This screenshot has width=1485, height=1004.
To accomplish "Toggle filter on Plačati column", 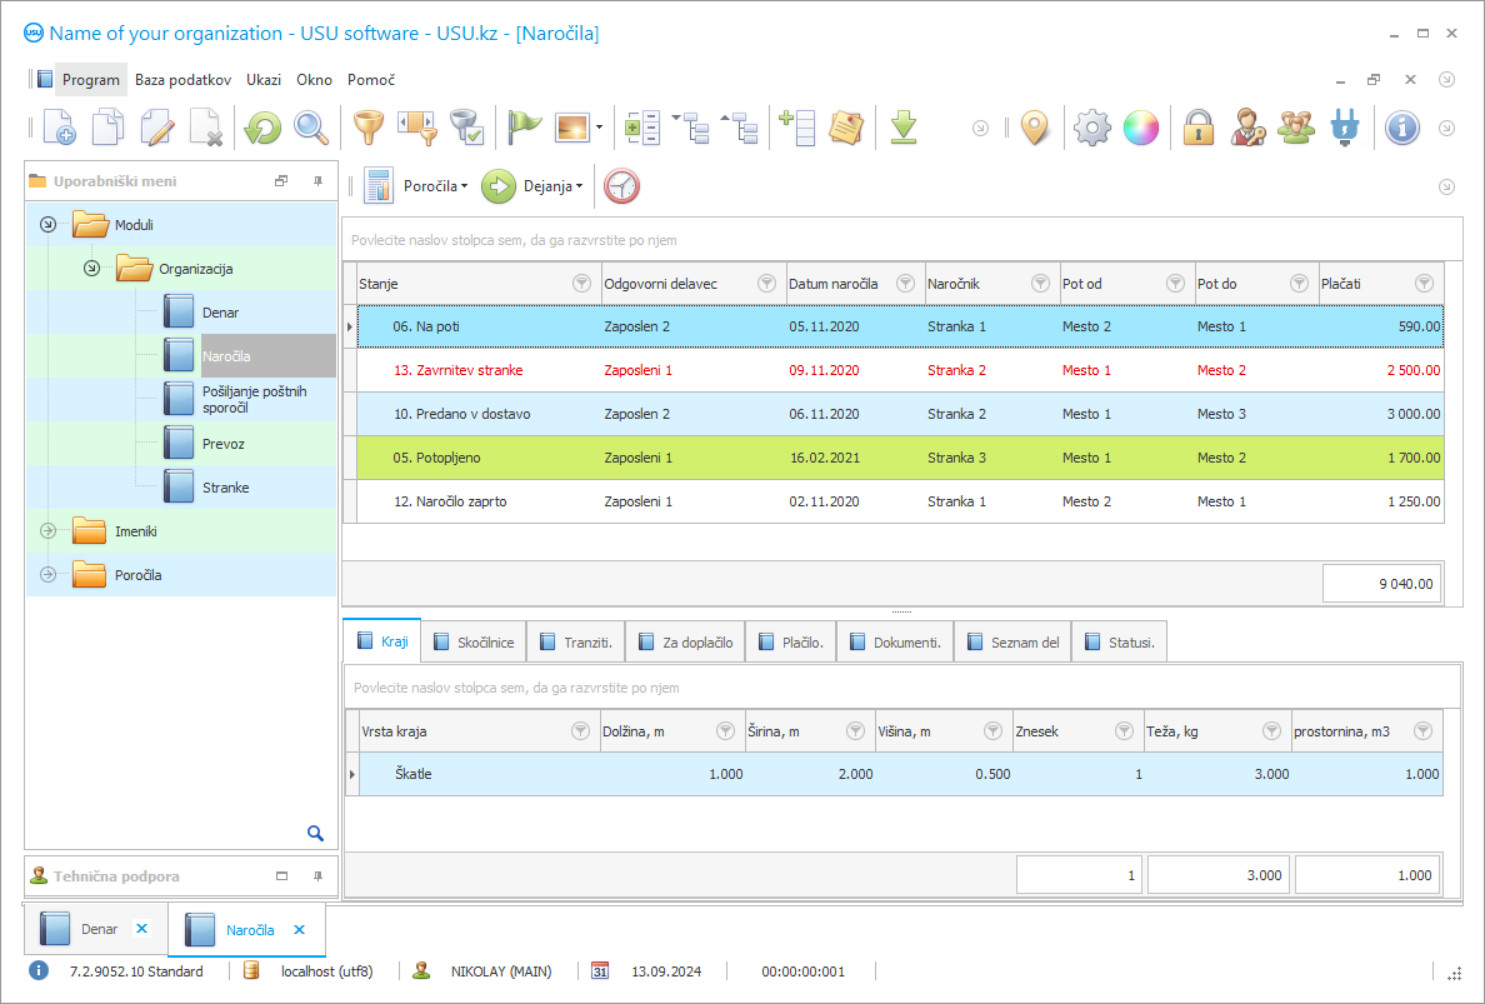I will pos(1424,284).
